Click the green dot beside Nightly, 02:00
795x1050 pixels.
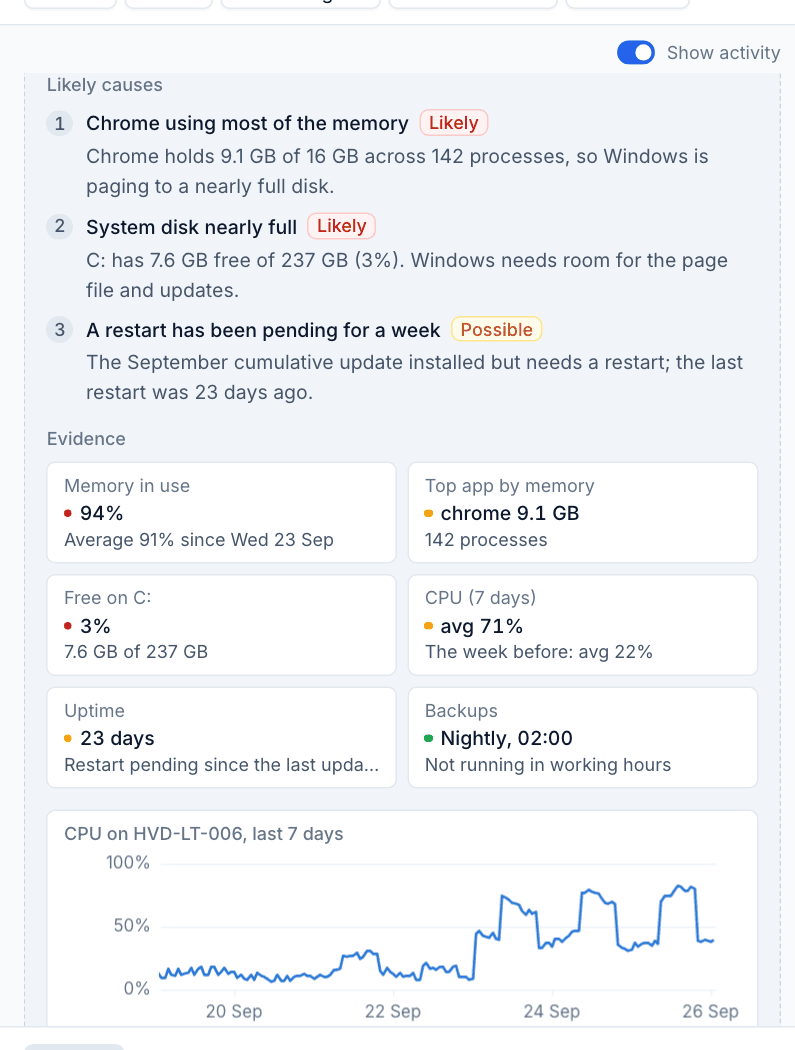click(x=429, y=739)
